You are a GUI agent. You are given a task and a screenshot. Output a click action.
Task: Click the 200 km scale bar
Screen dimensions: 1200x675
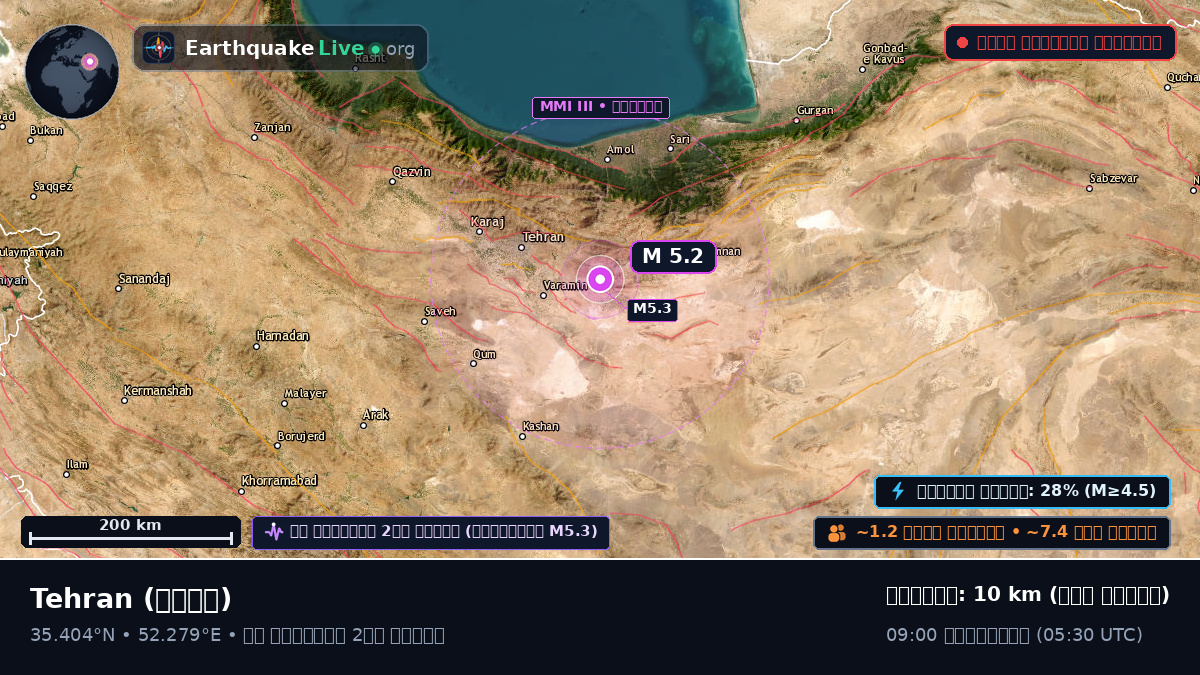tap(131, 532)
